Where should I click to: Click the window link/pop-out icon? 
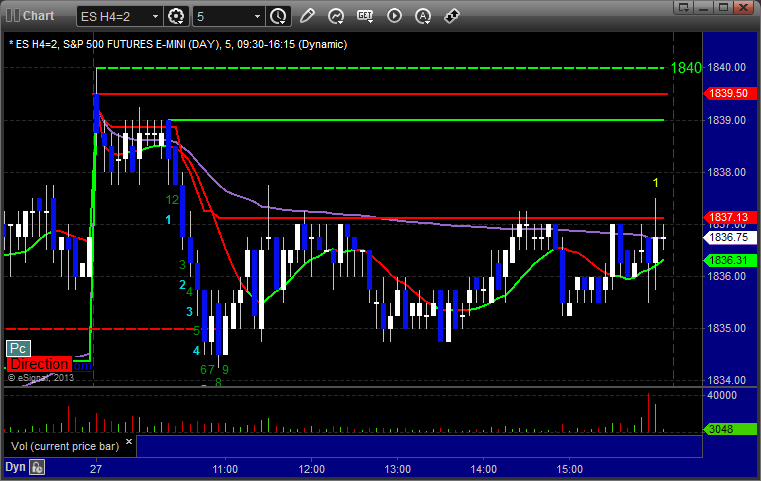(684, 7)
